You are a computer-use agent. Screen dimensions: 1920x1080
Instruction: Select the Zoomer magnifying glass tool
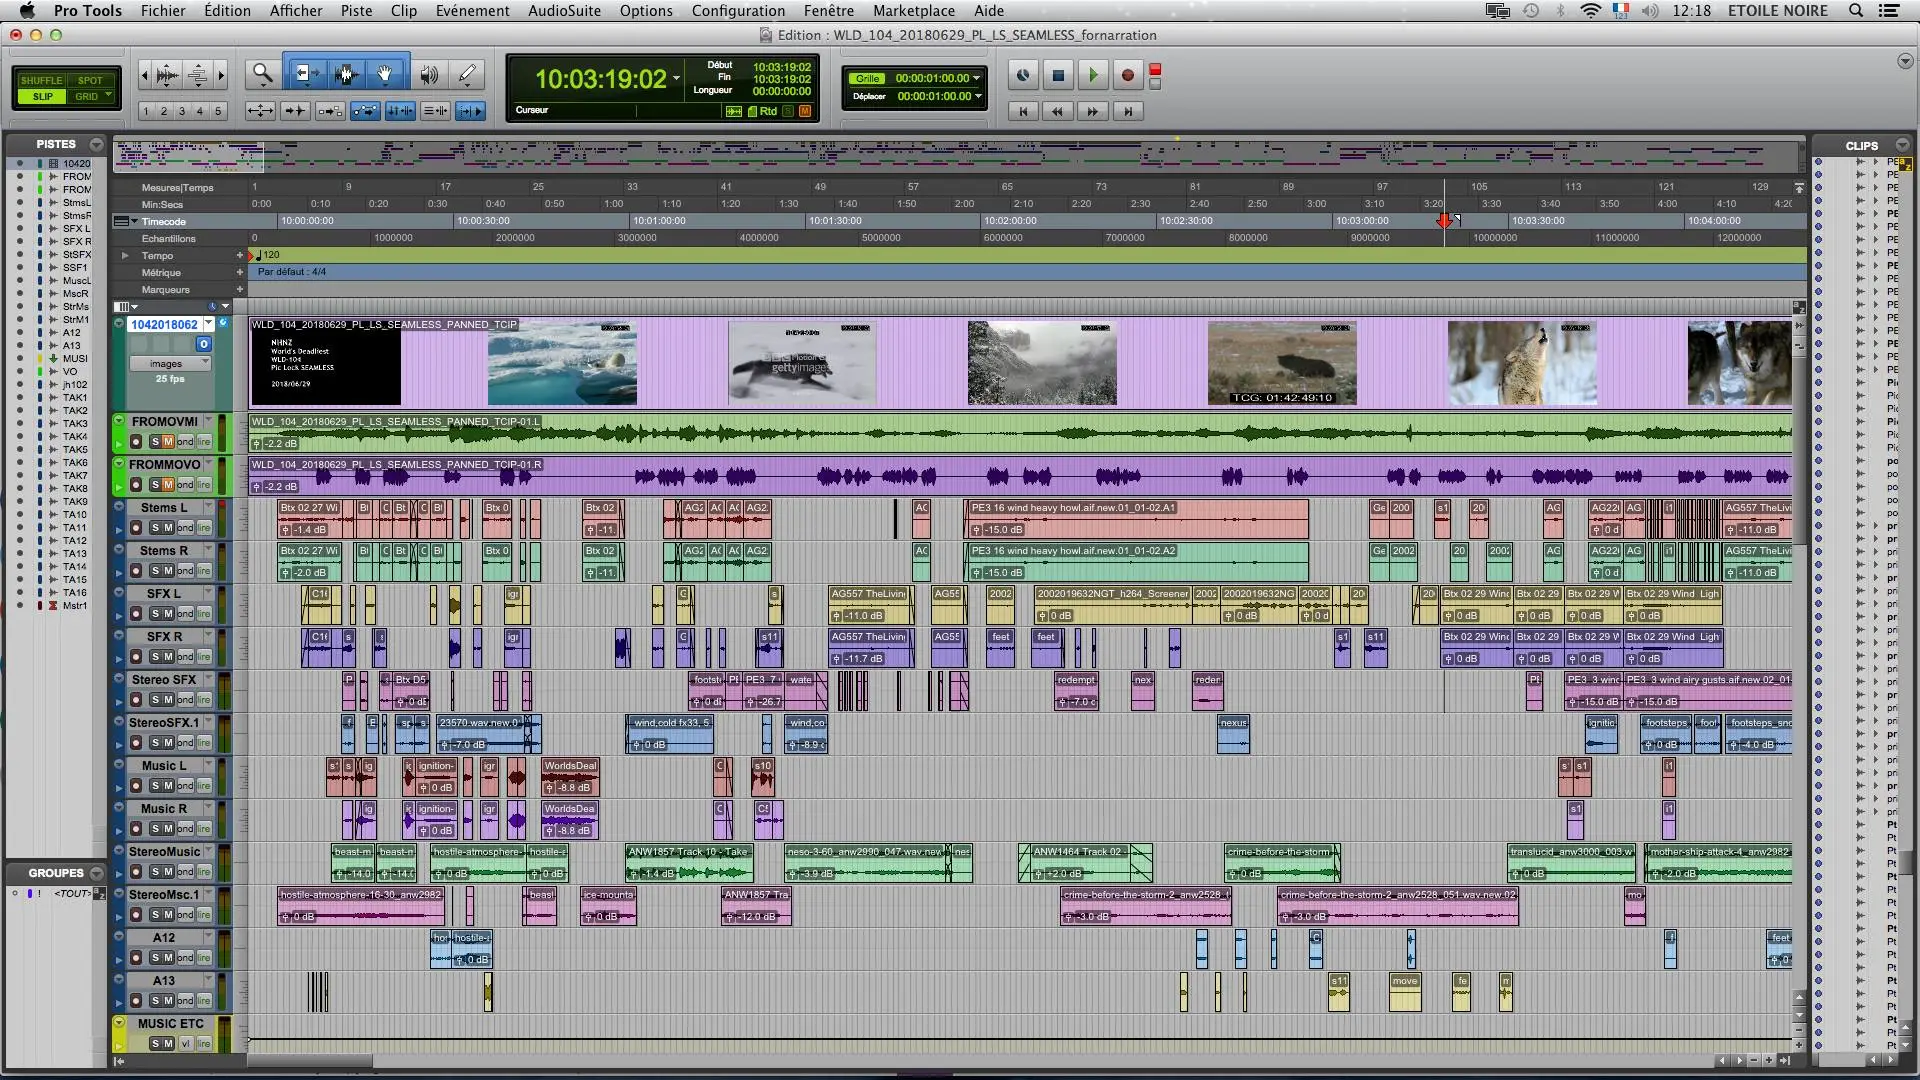coord(262,74)
